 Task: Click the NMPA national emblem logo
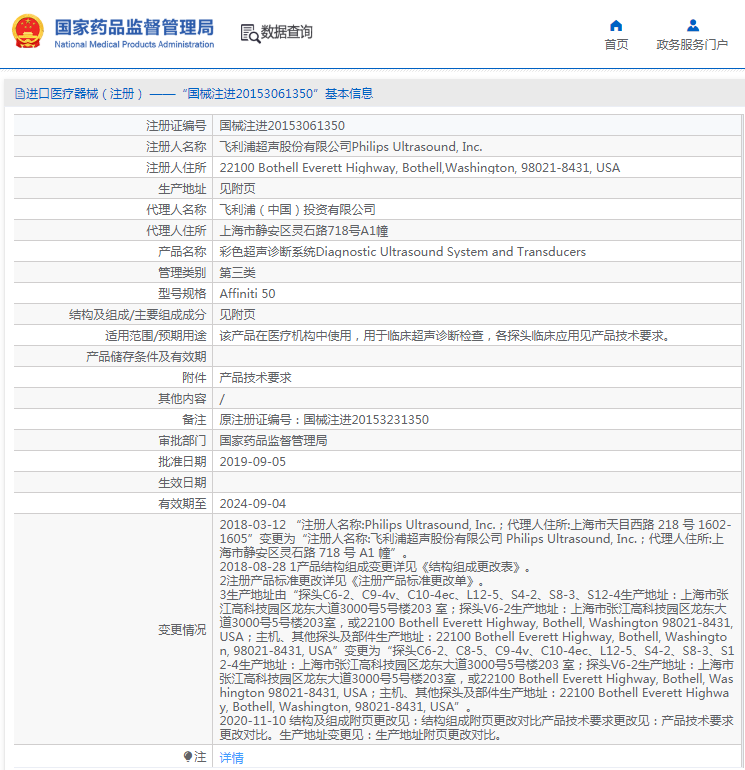(x=28, y=31)
